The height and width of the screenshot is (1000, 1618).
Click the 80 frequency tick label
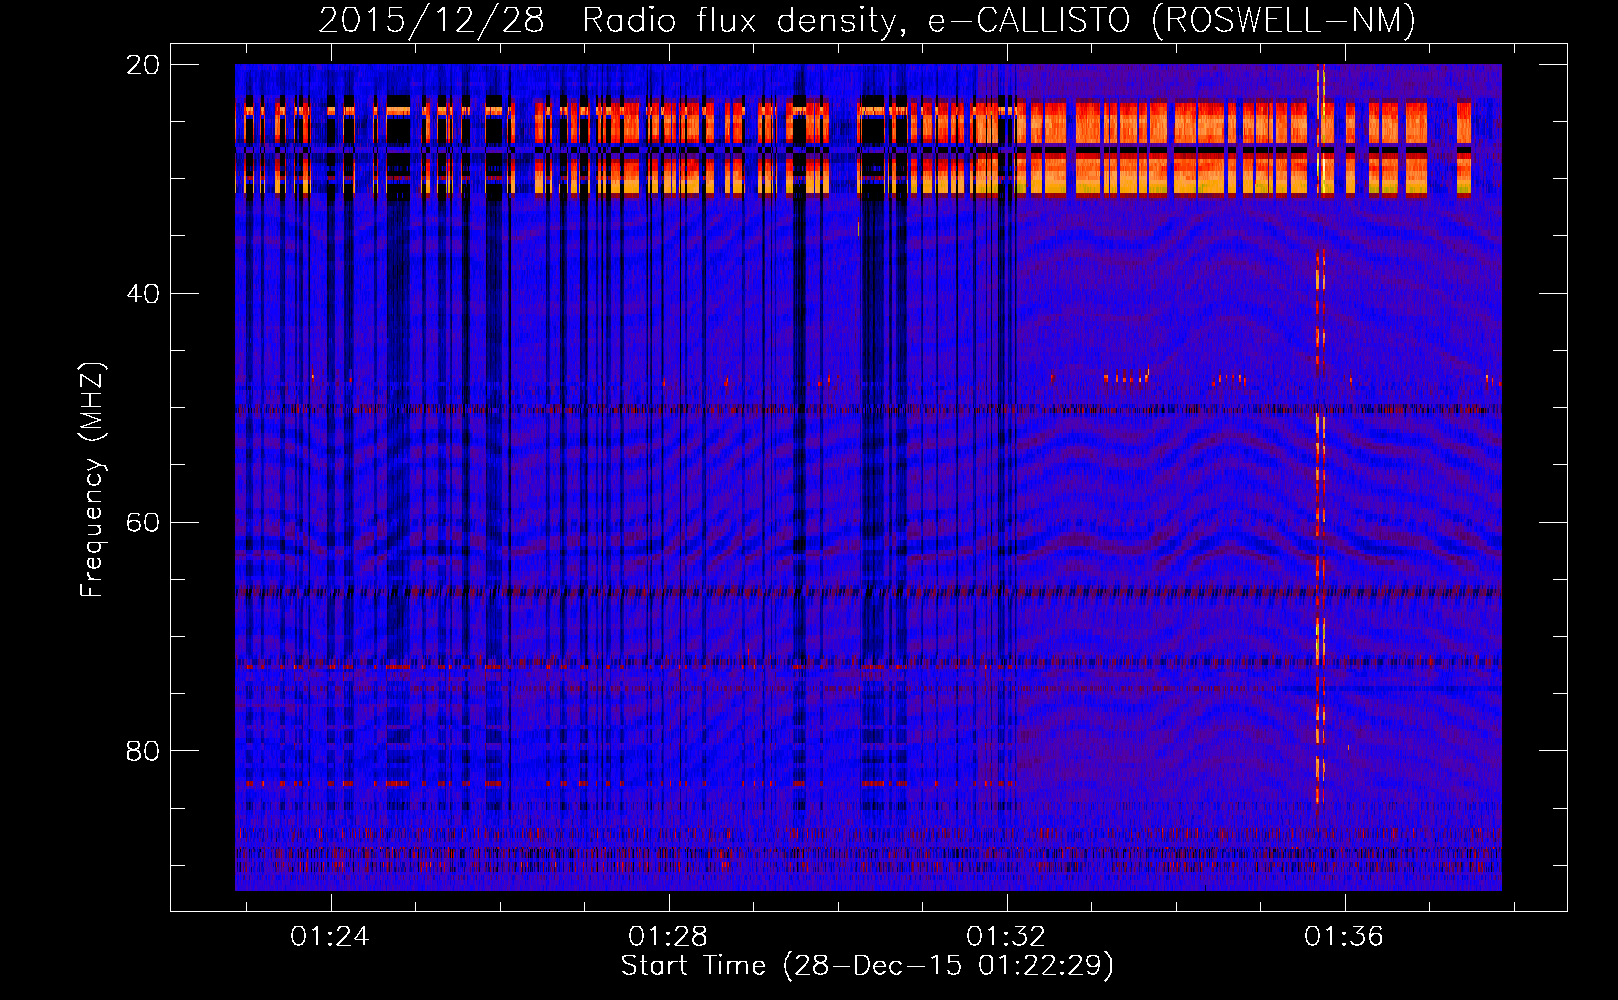click(x=144, y=750)
